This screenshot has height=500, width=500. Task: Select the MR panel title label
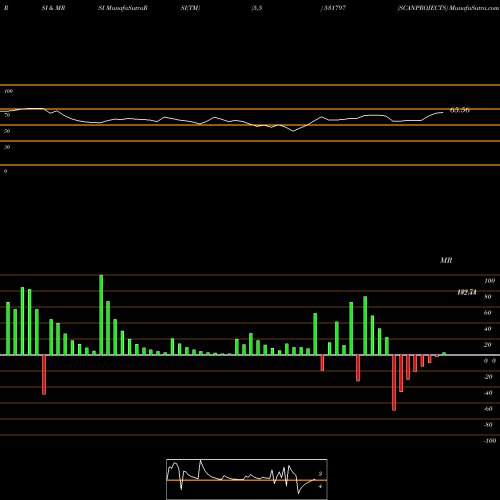click(x=446, y=260)
